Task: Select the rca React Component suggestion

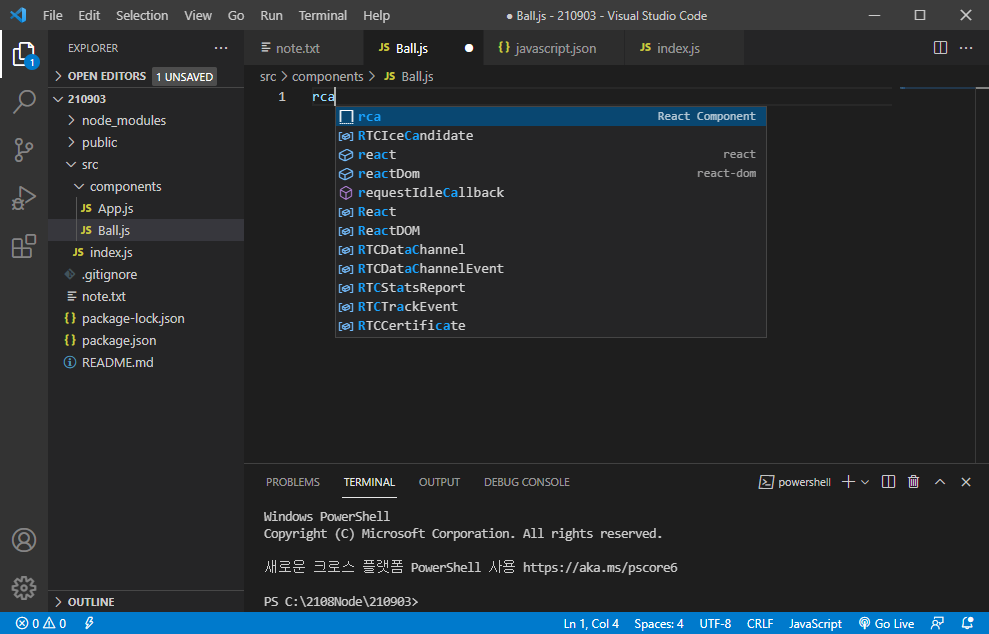Action: [551, 116]
